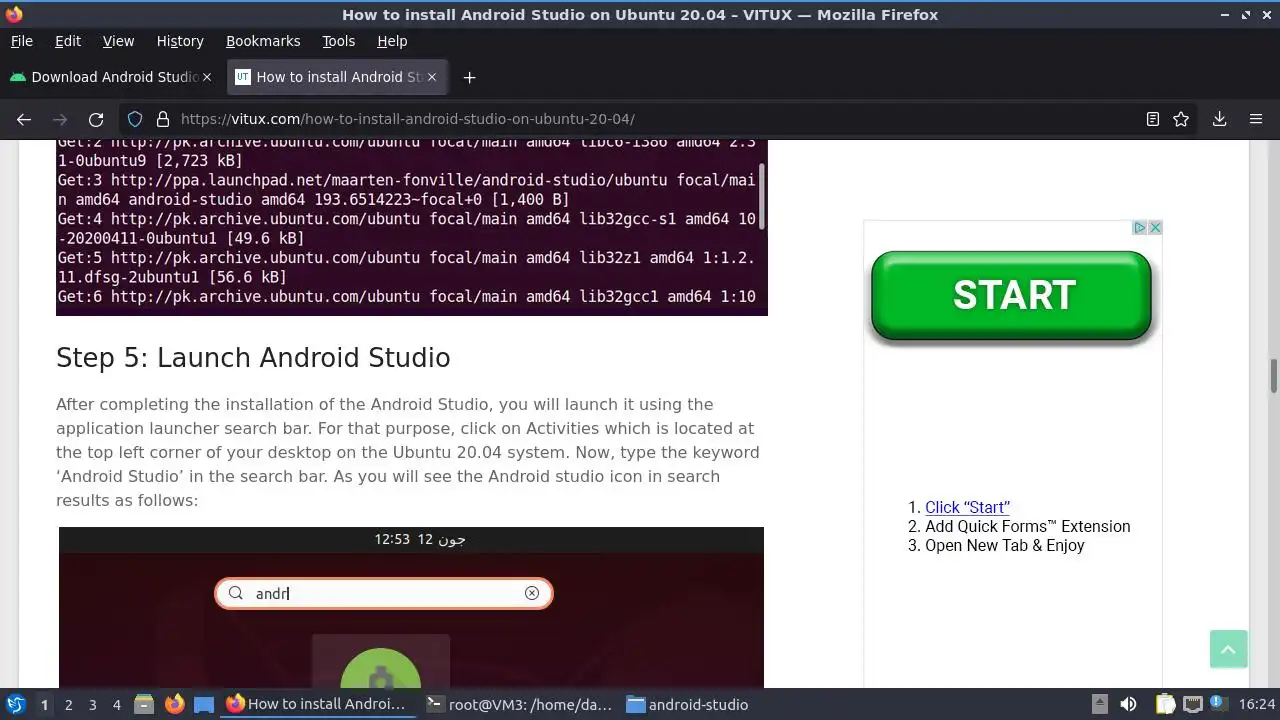Click the Add Quick Forms Extension ad text
The image size is (1280, 720).
tap(1028, 526)
